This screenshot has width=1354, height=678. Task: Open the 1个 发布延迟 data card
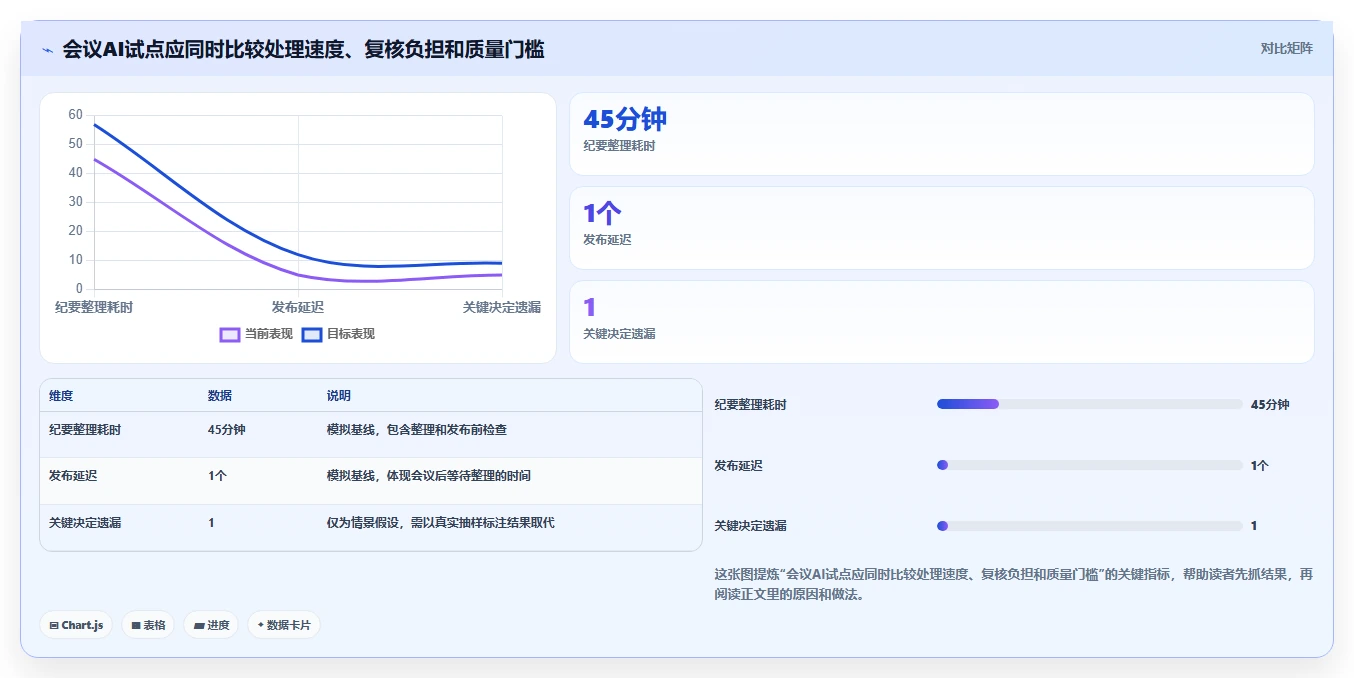(x=941, y=228)
